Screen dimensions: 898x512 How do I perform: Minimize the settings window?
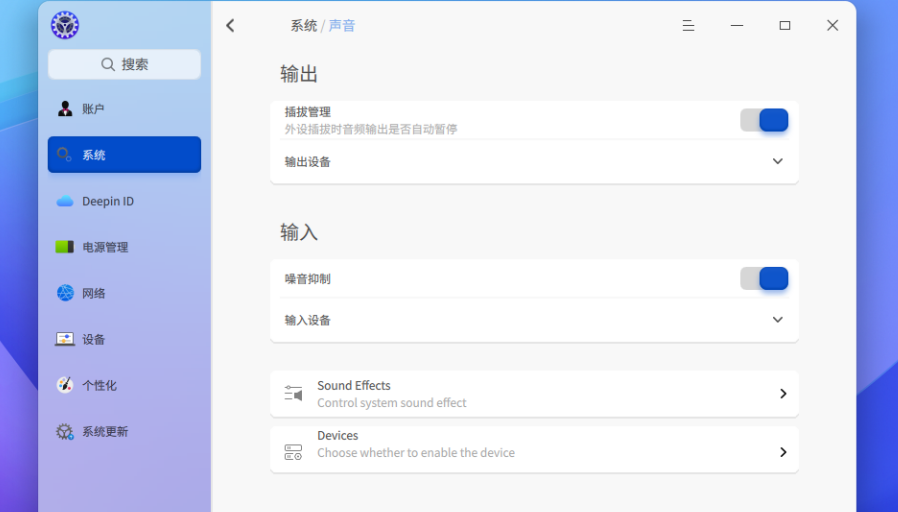[736, 25]
